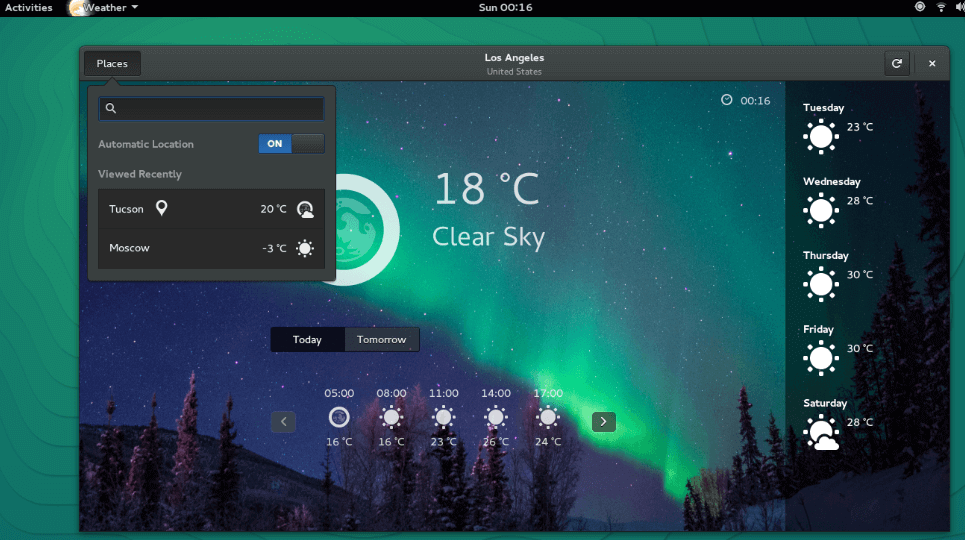Click the volume icon in top bar
The width and height of the screenshot is (965, 540).
[960, 7]
